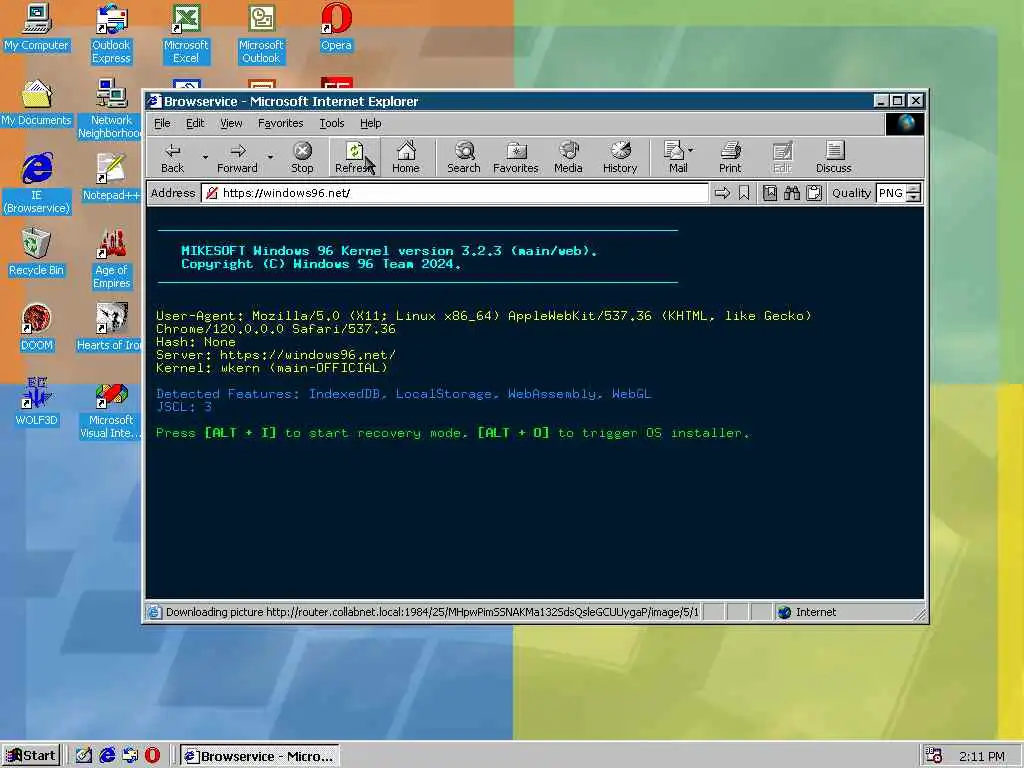Open the Help menu
Image resolution: width=1024 pixels, height=768 pixels.
pos(370,123)
